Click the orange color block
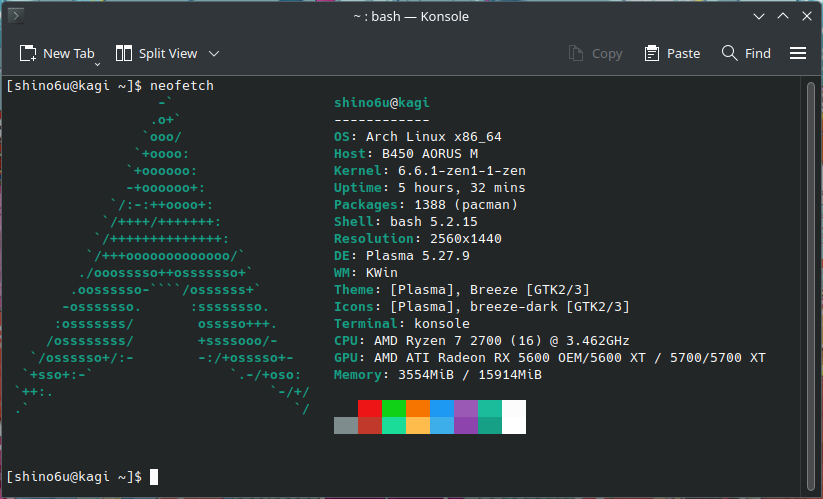 tap(418, 408)
